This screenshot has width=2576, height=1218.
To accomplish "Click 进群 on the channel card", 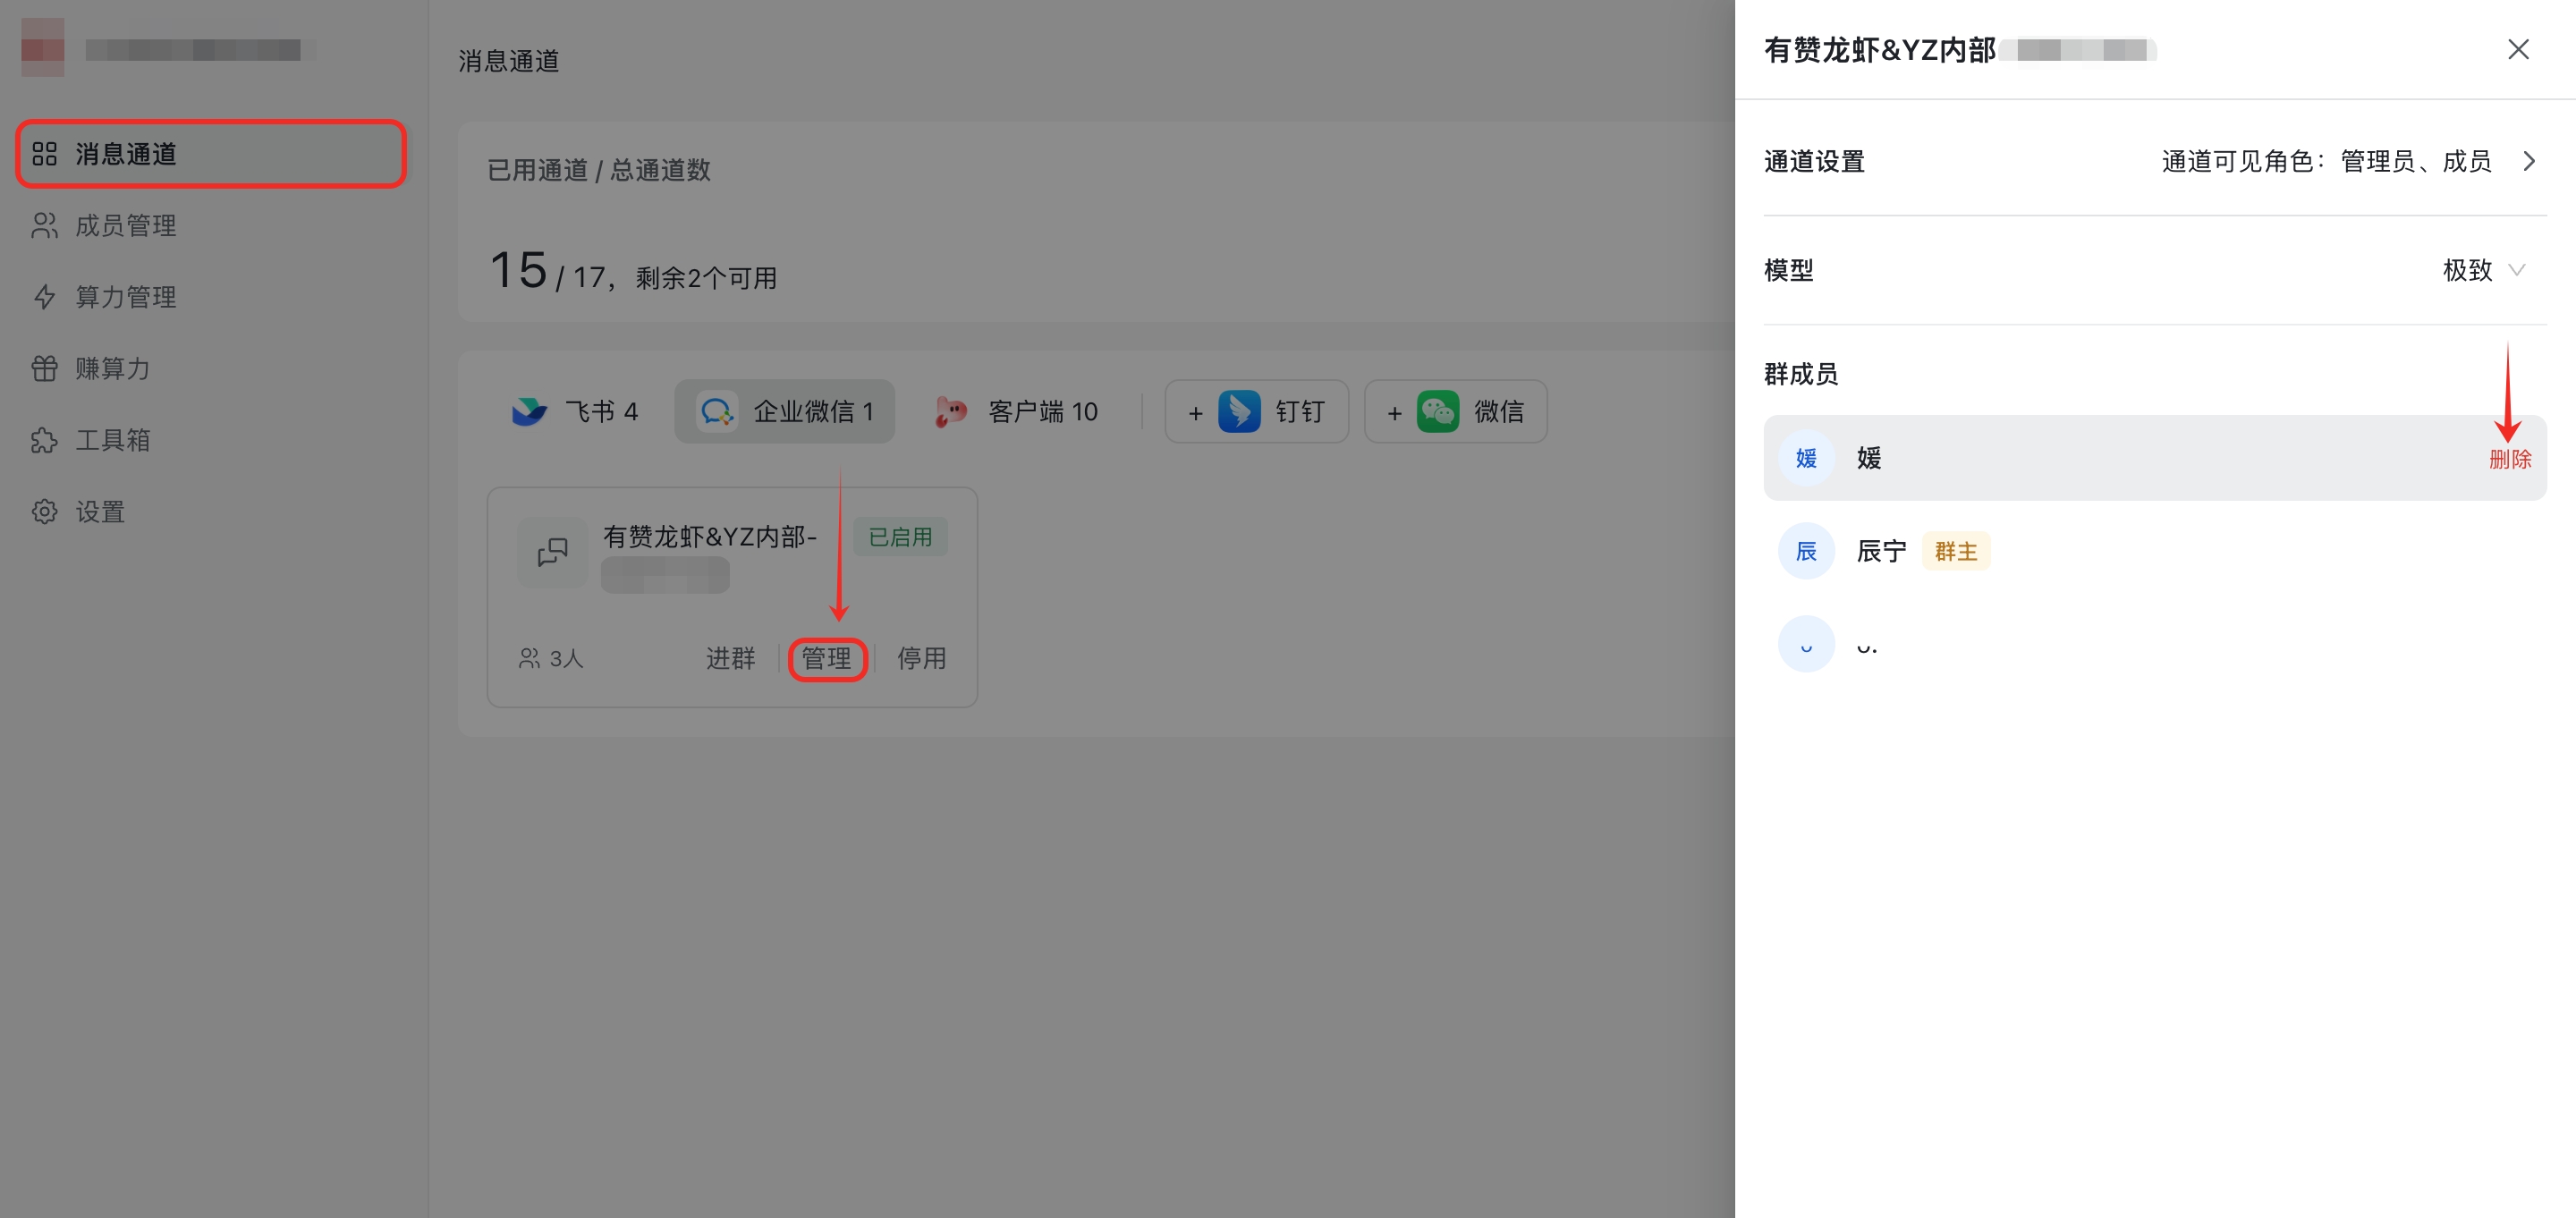I will 730,658.
